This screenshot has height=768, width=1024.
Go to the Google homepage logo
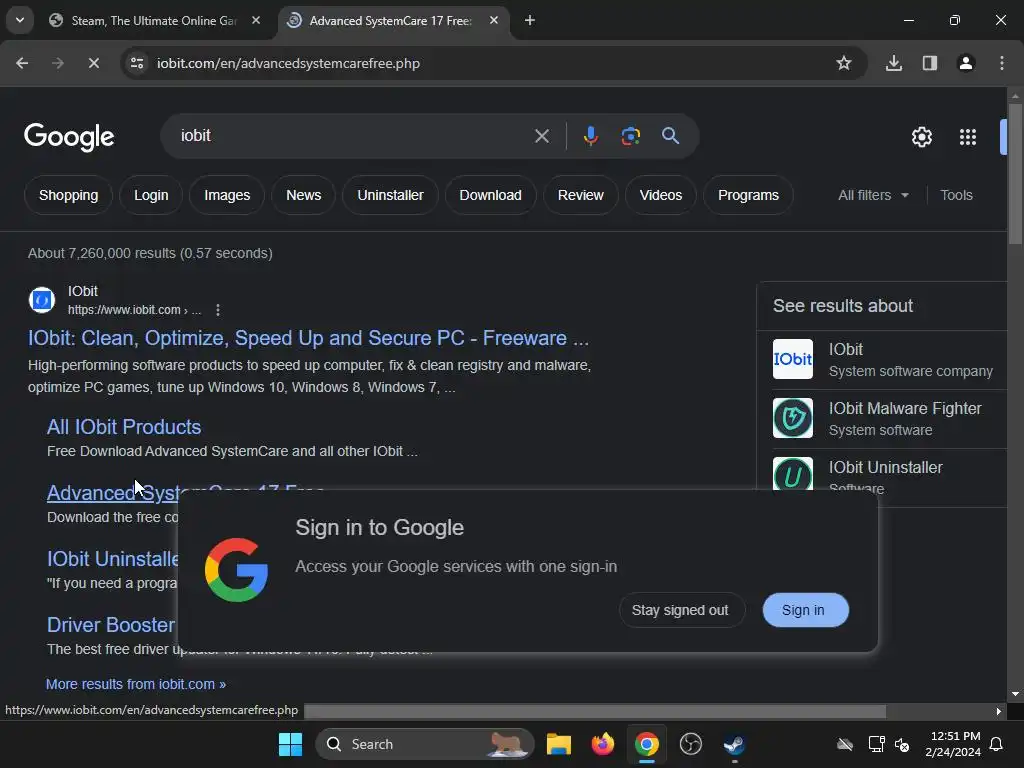[x=69, y=136]
